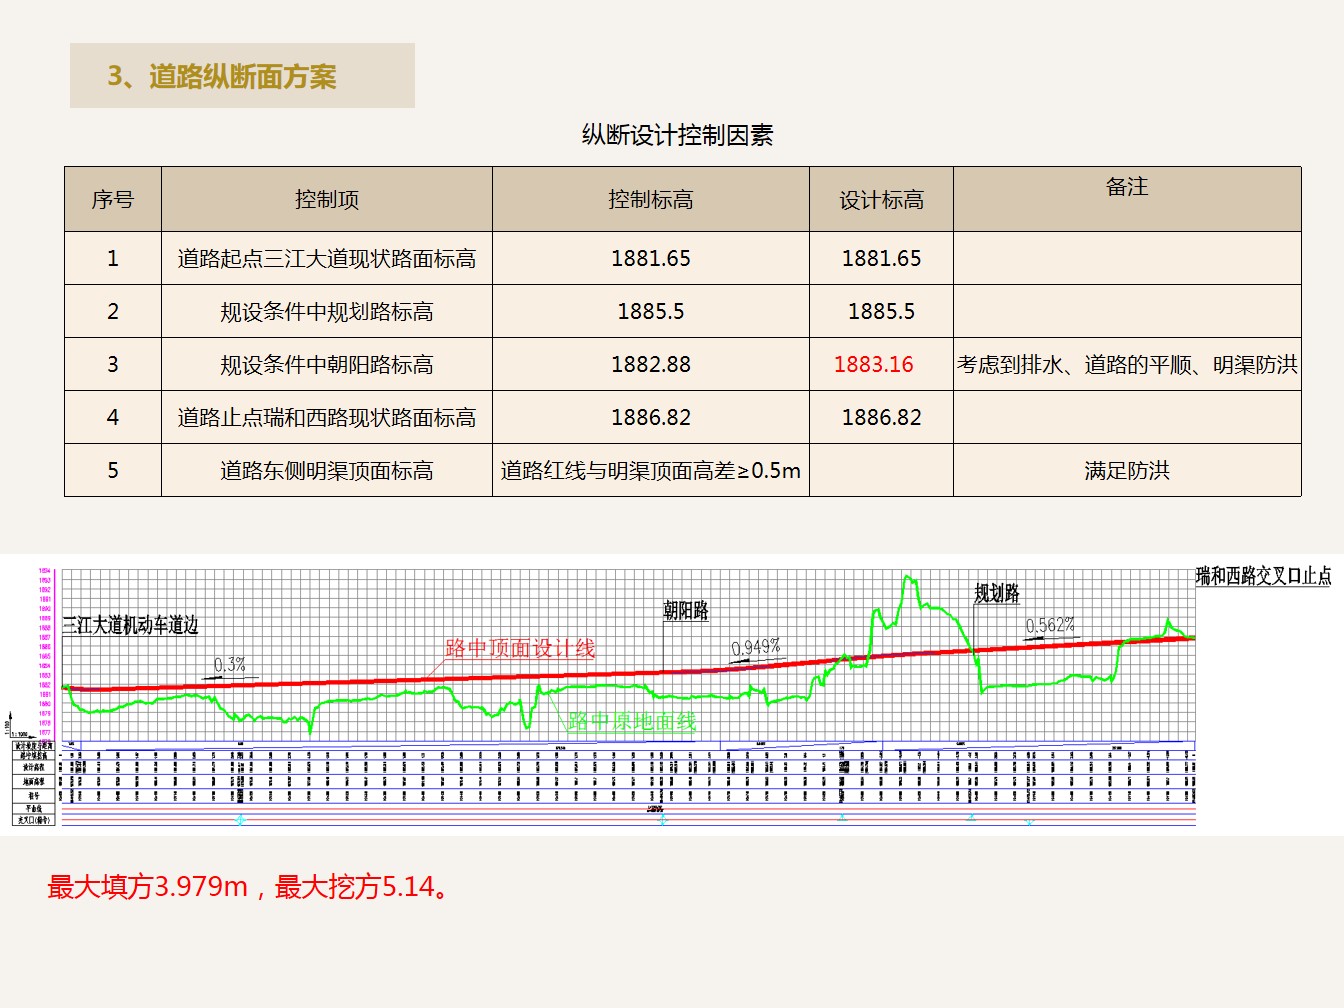Click the 瑞和西路交叉口止点 label

pyautogui.click(x=1263, y=576)
